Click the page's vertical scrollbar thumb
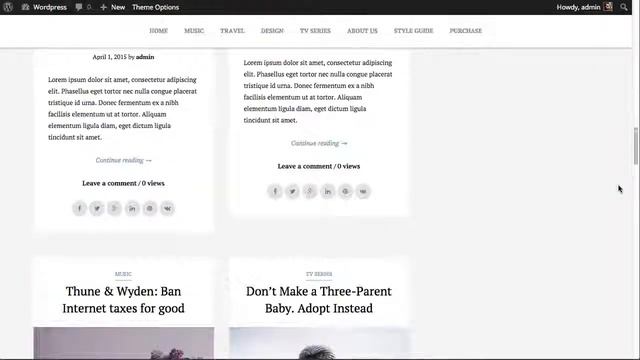Screen dimensions: 640x360 pyautogui.click(x=636, y=146)
